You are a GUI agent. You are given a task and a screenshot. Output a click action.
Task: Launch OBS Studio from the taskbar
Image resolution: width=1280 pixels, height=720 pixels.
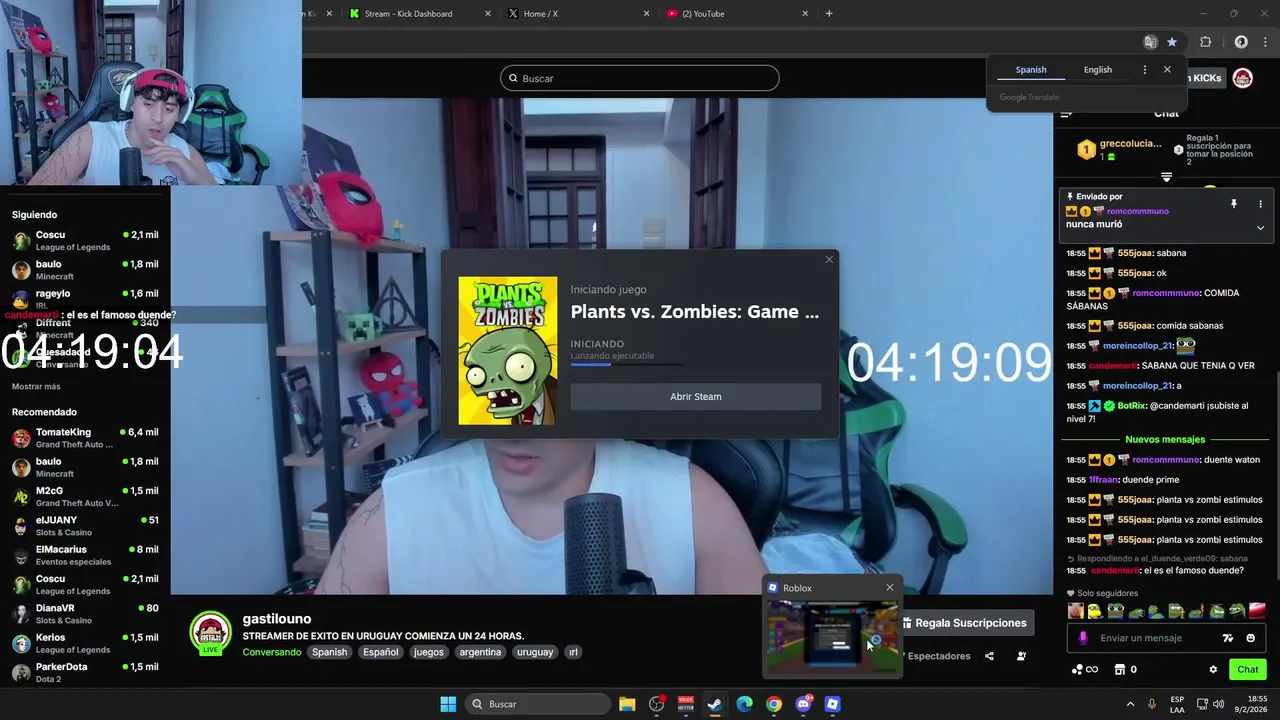657,704
